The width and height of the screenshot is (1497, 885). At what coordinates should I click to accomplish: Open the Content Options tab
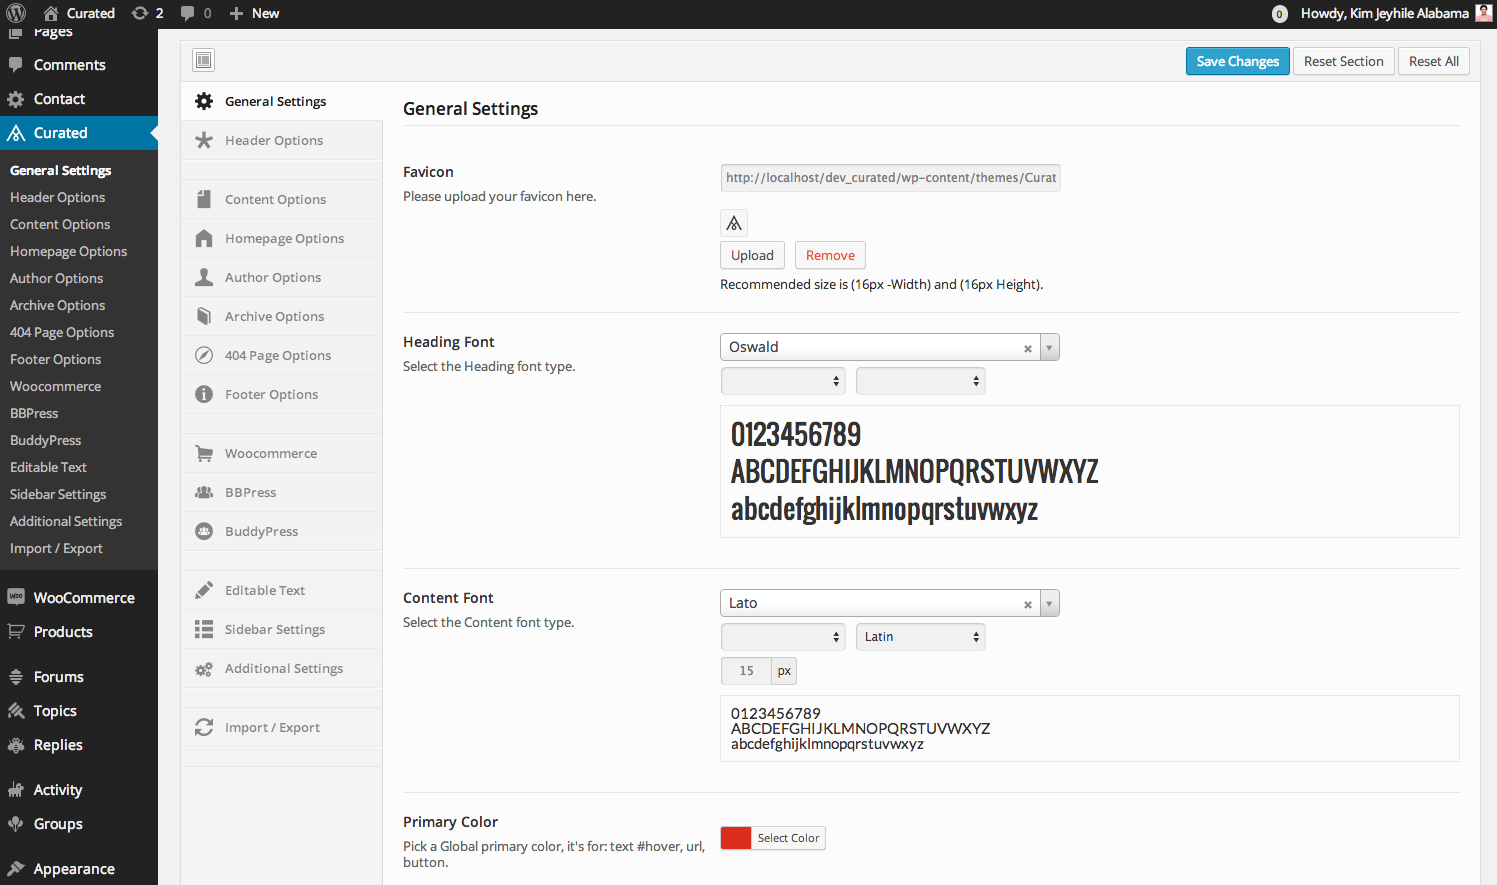point(282,199)
